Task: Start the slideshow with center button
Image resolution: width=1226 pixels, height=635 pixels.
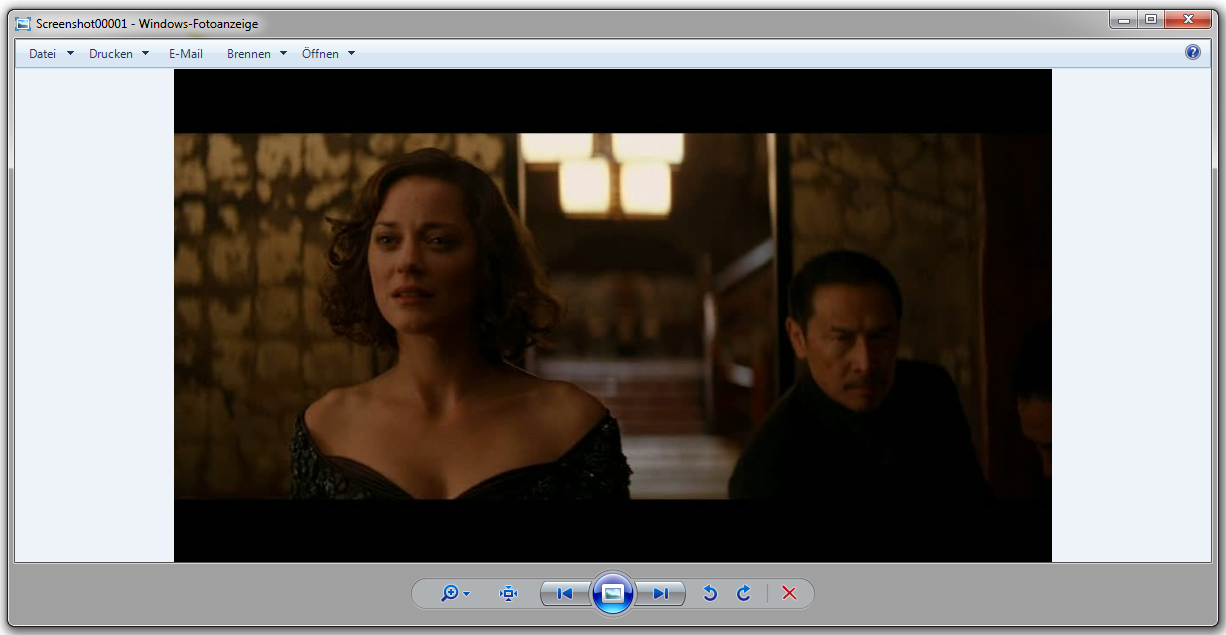Action: point(613,593)
